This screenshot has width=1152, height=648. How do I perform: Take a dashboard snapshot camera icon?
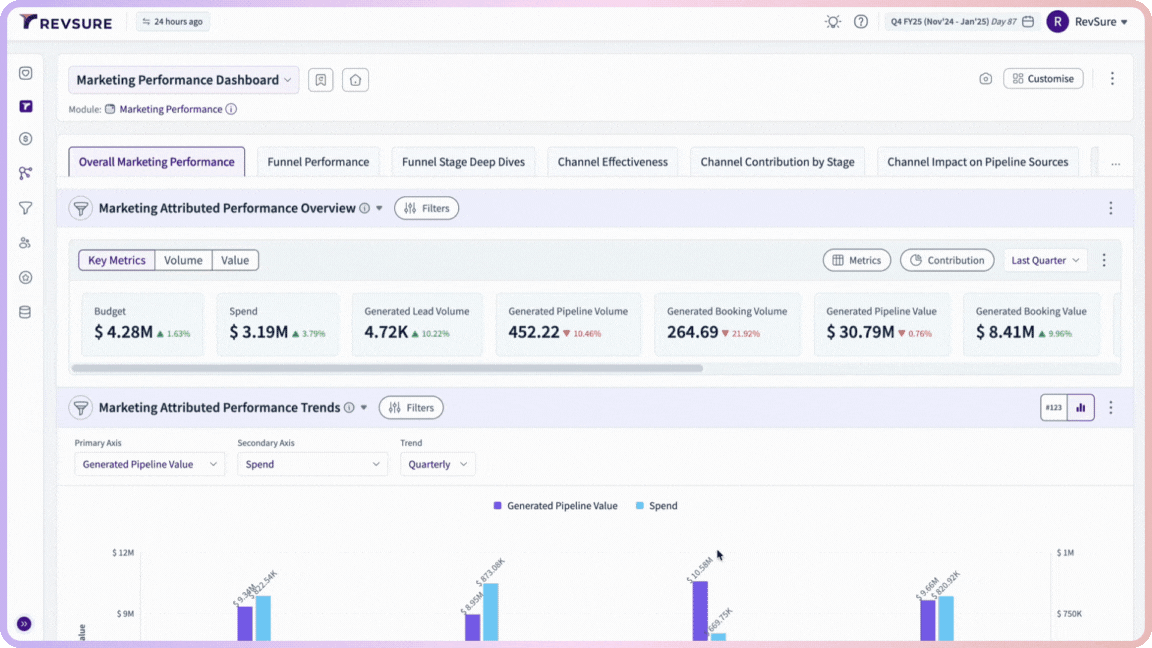[985, 79]
